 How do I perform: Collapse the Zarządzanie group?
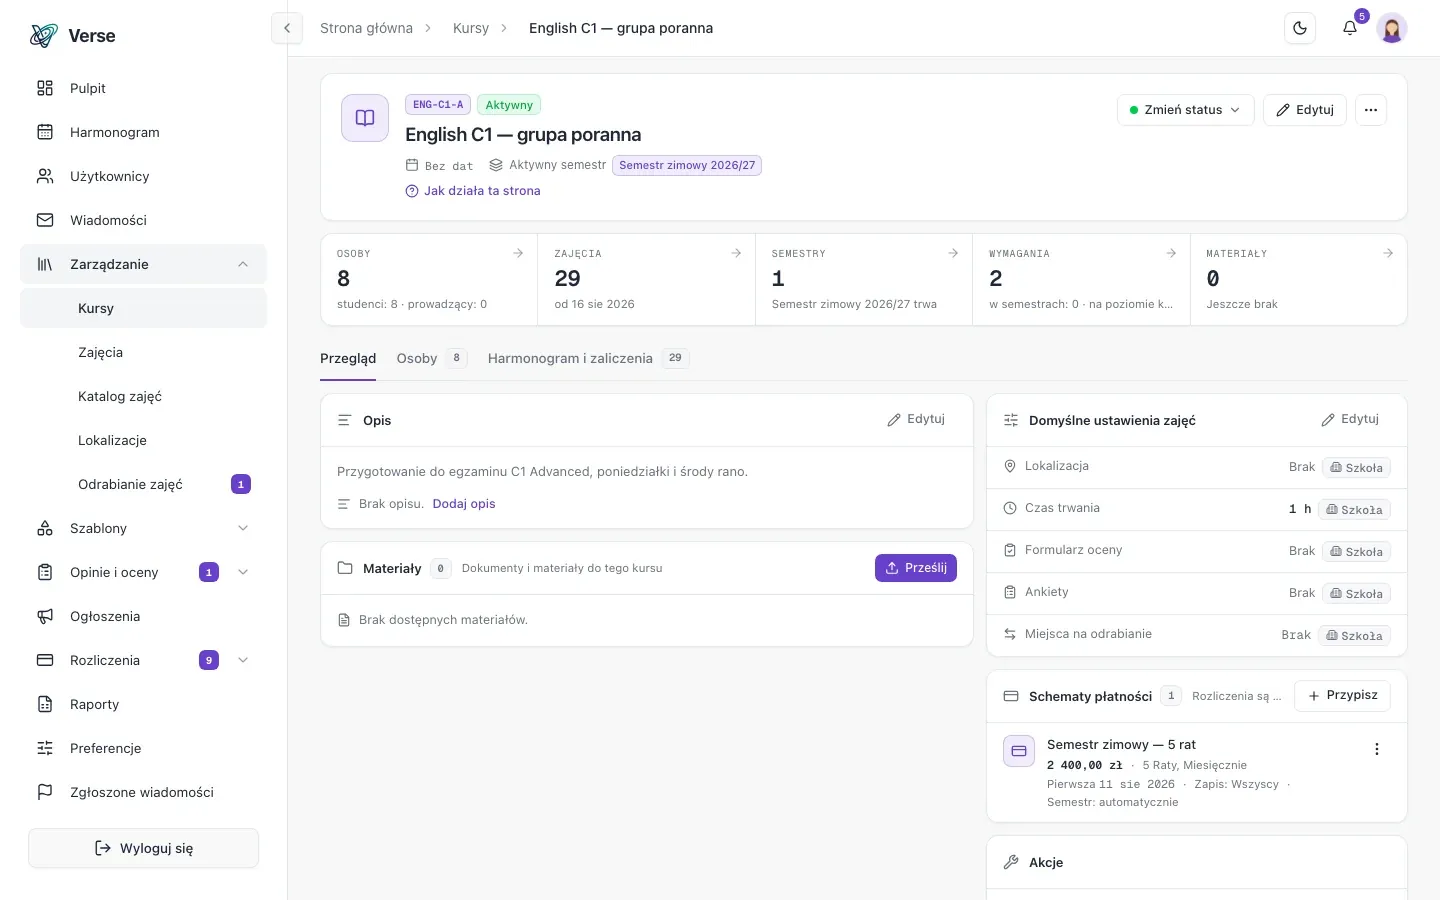[143, 264]
